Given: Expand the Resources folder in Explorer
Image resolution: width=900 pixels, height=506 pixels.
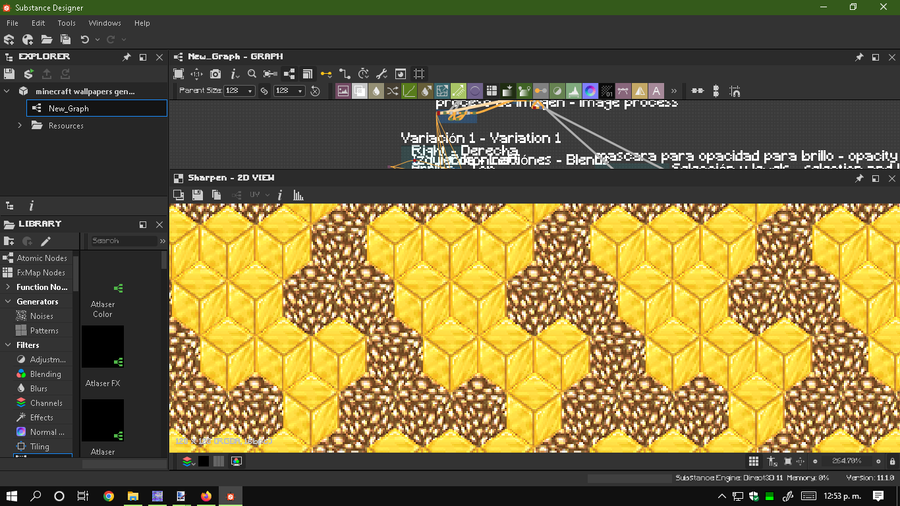Looking at the screenshot, I should tap(20, 126).
